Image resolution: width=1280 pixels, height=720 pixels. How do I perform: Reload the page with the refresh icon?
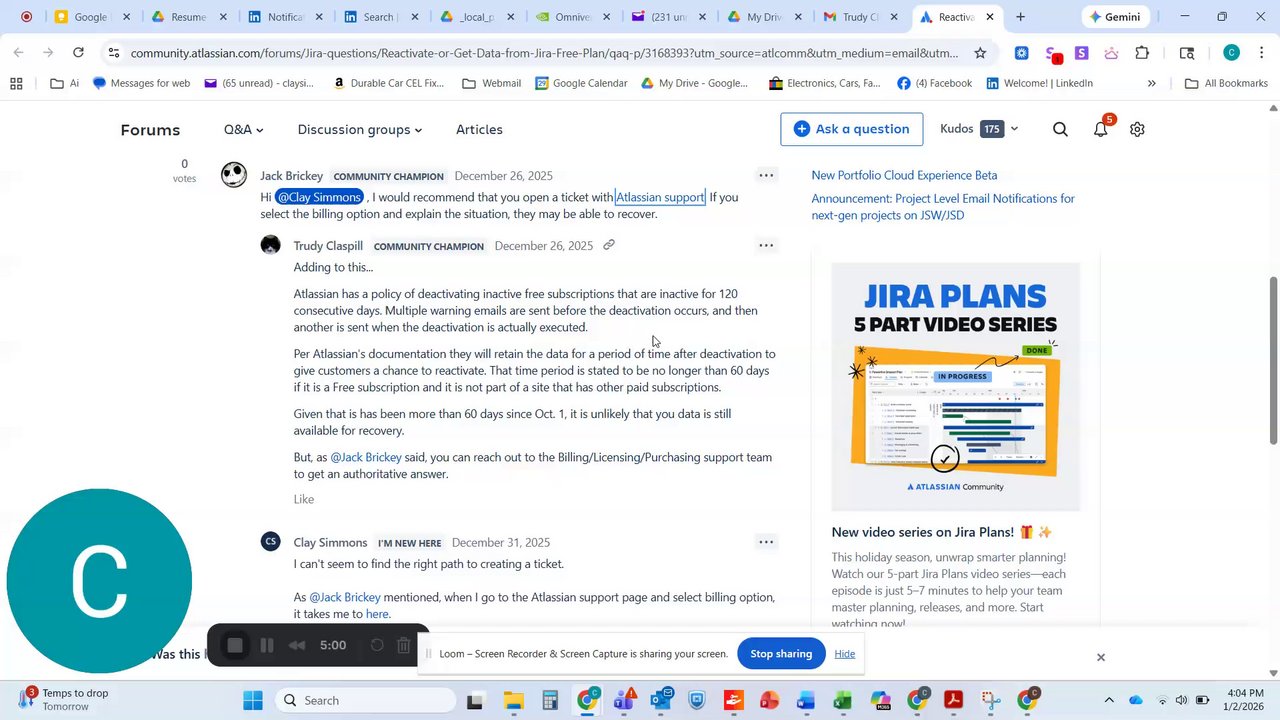(x=78, y=53)
